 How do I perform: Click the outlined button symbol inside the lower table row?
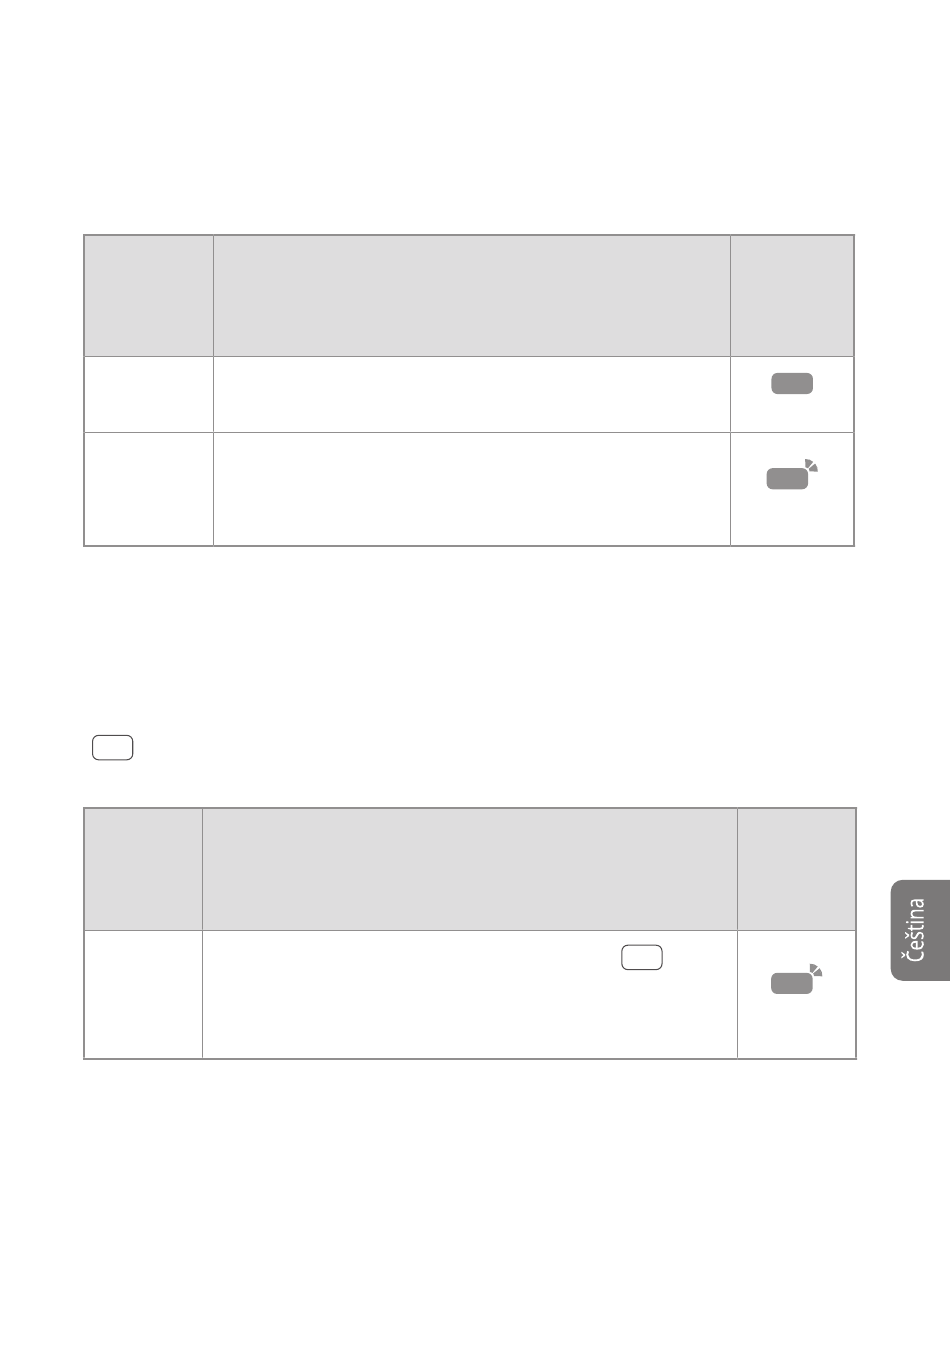tap(642, 957)
